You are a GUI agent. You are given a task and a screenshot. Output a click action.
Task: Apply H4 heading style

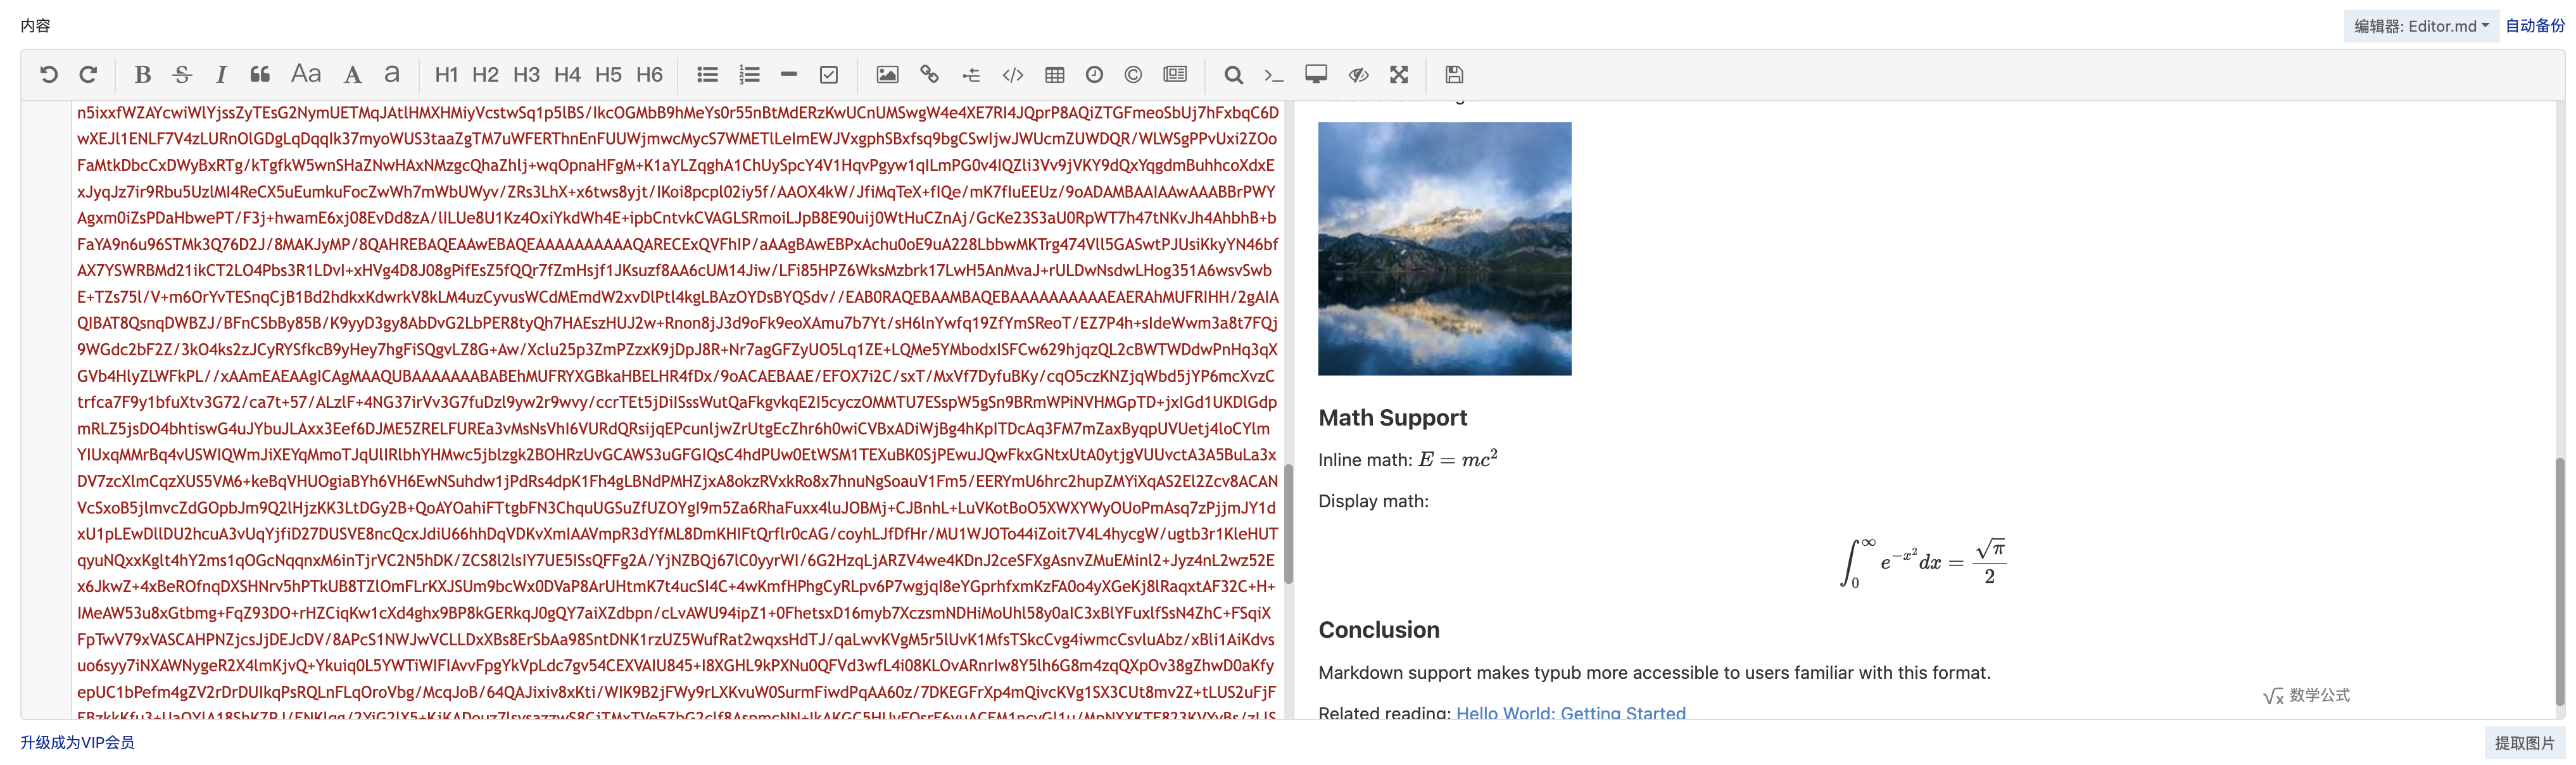[x=567, y=75]
